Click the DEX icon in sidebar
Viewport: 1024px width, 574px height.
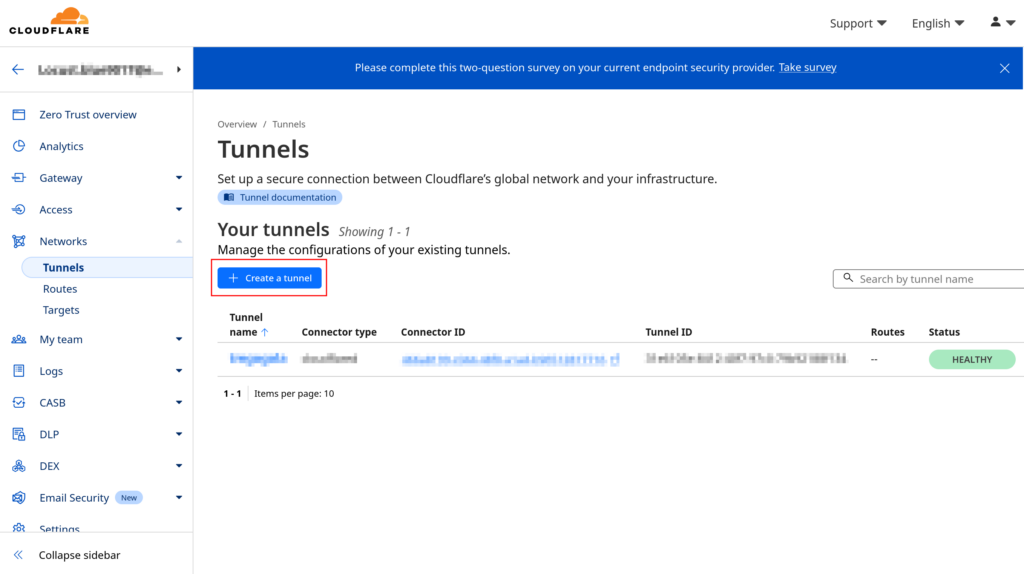click(x=19, y=466)
